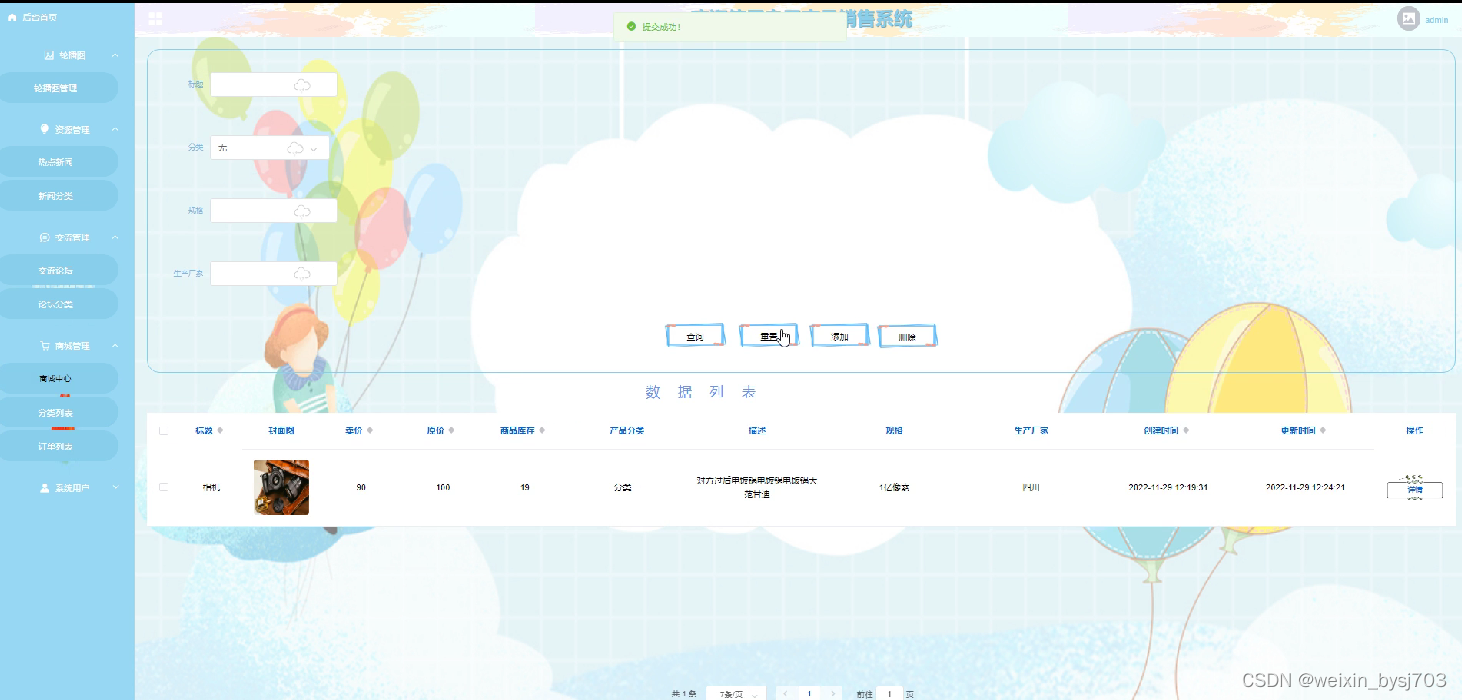Click the query 查询 button
Image resolution: width=1462 pixels, height=700 pixels.
click(x=695, y=336)
